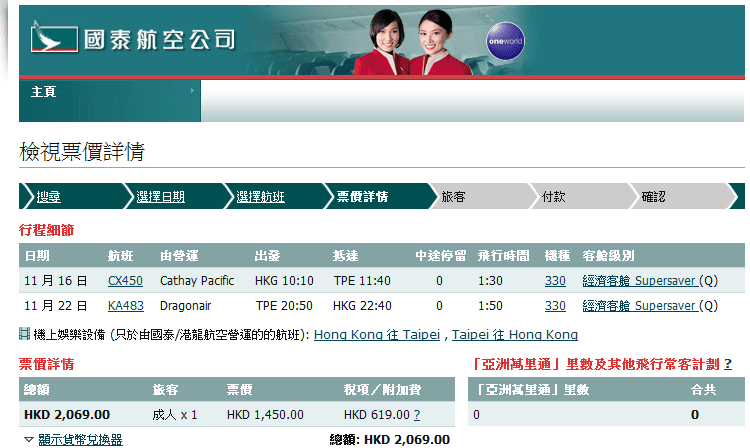Screen dimensions: 750x448
Task: Open flight KA483 details link
Action: point(125,305)
